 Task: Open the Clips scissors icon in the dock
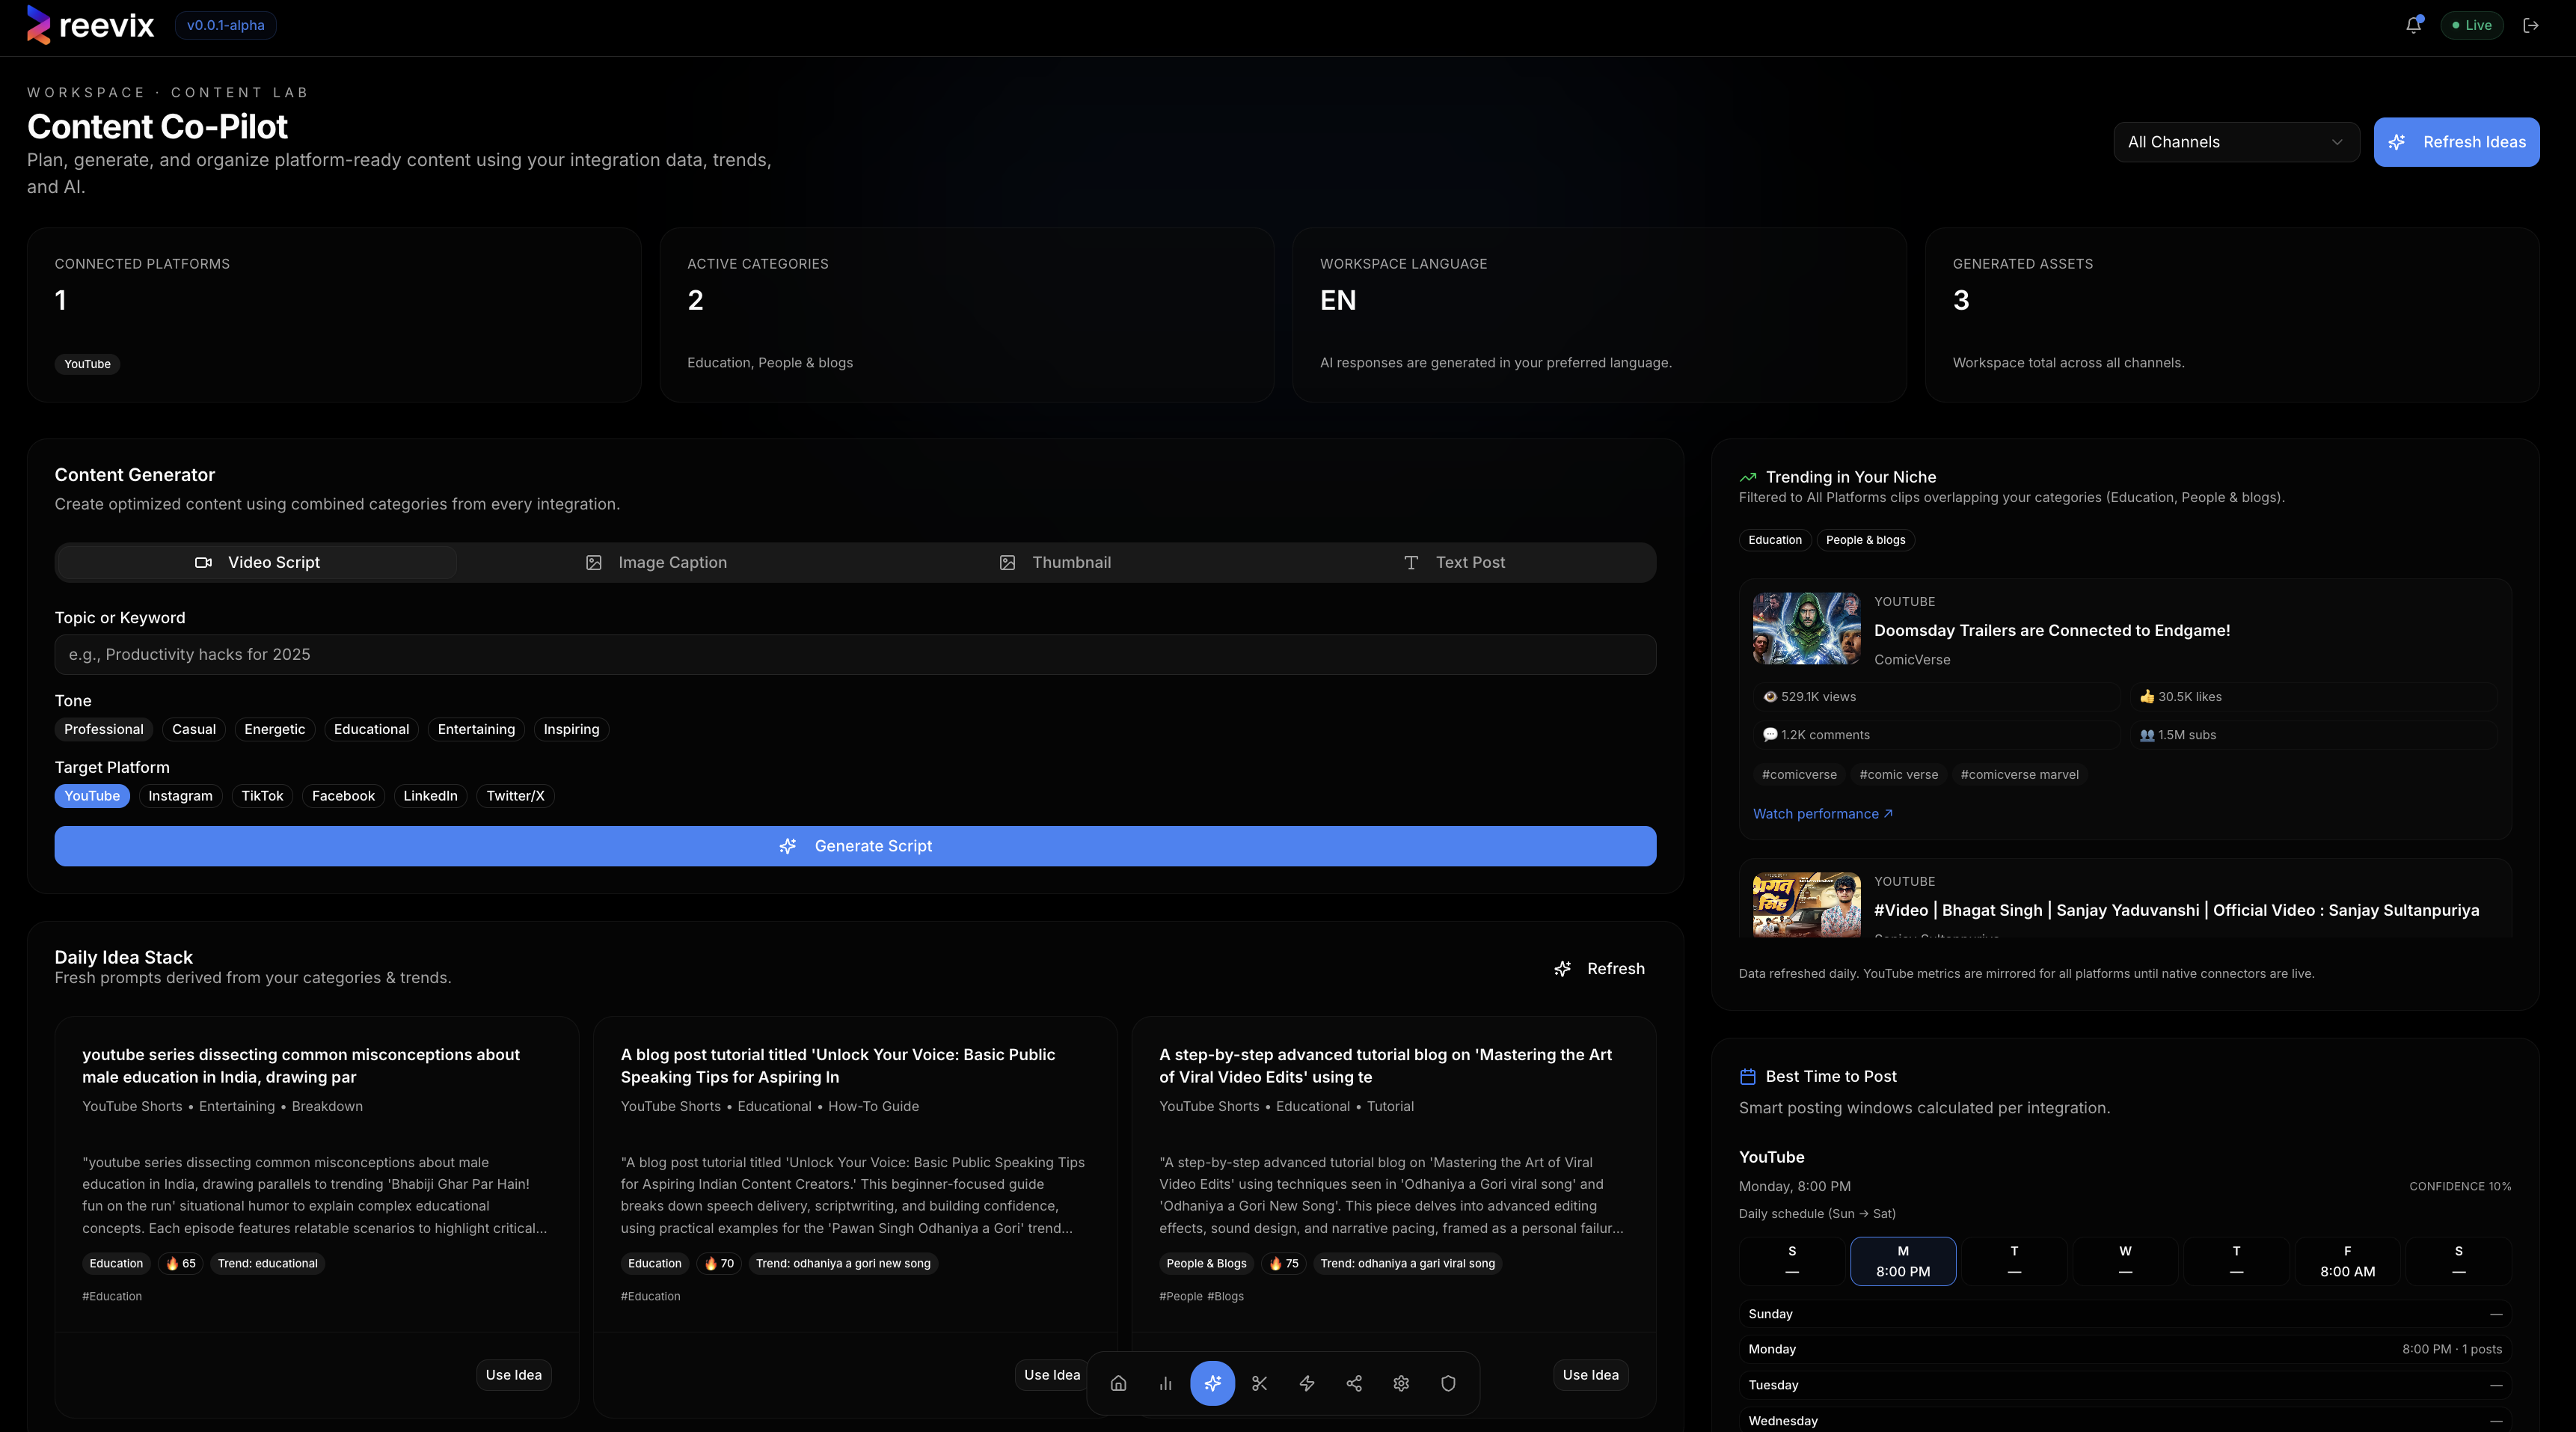coord(1259,1384)
